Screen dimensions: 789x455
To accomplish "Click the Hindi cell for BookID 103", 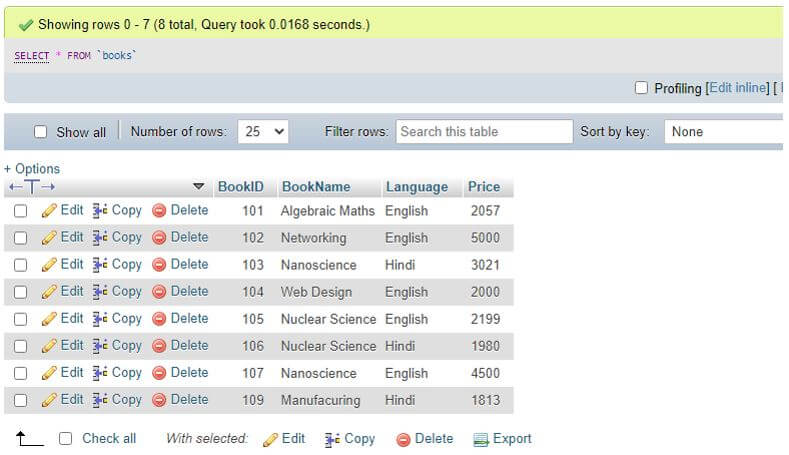I will pyautogui.click(x=400, y=265).
